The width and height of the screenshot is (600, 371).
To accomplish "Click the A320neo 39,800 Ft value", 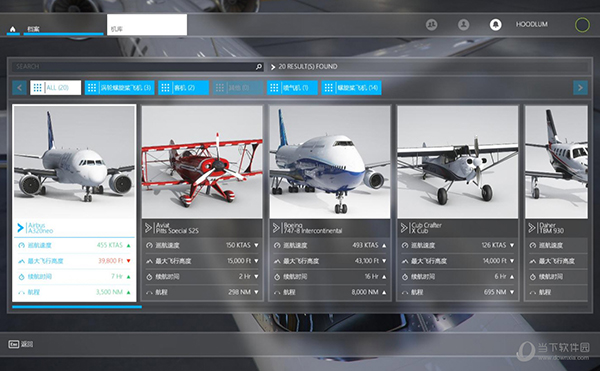I will click(111, 261).
